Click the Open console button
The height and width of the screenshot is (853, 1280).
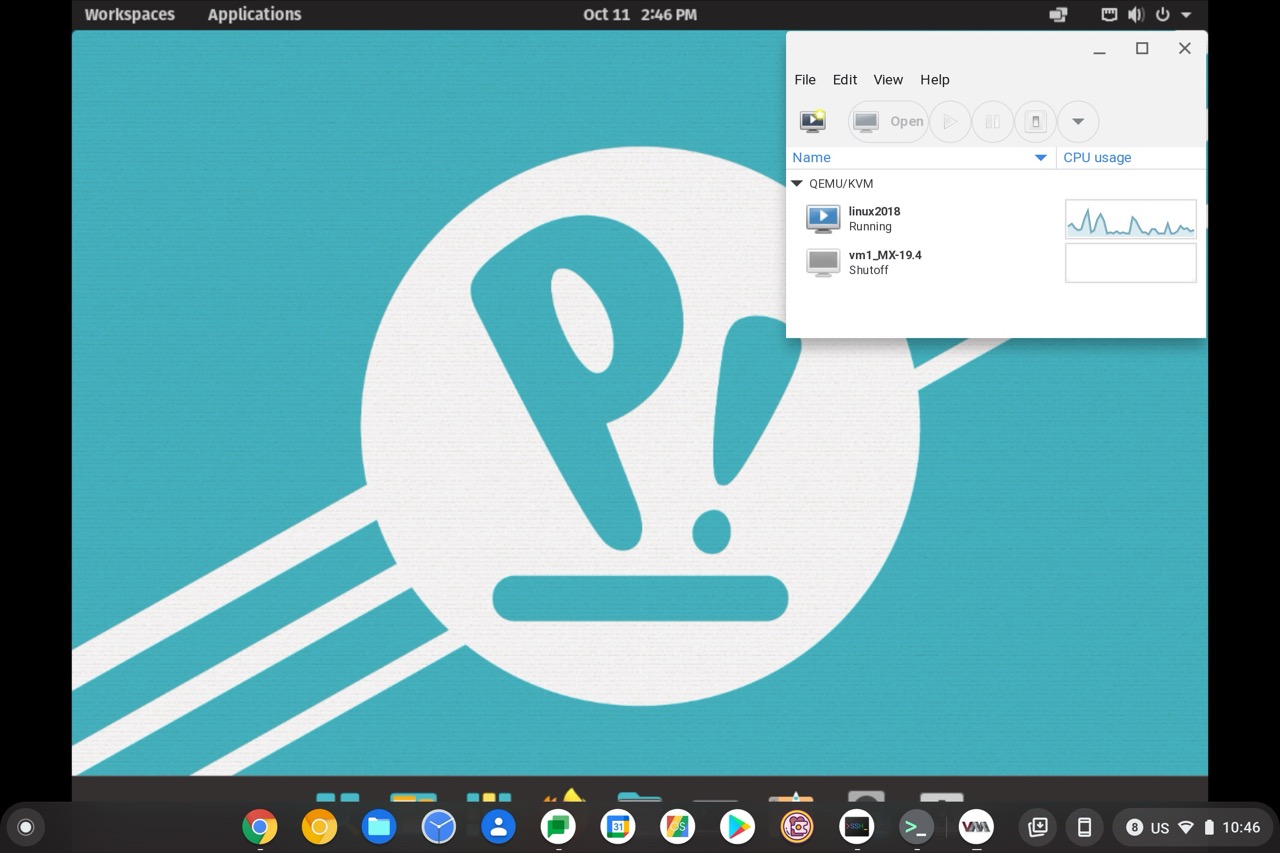[888, 121]
